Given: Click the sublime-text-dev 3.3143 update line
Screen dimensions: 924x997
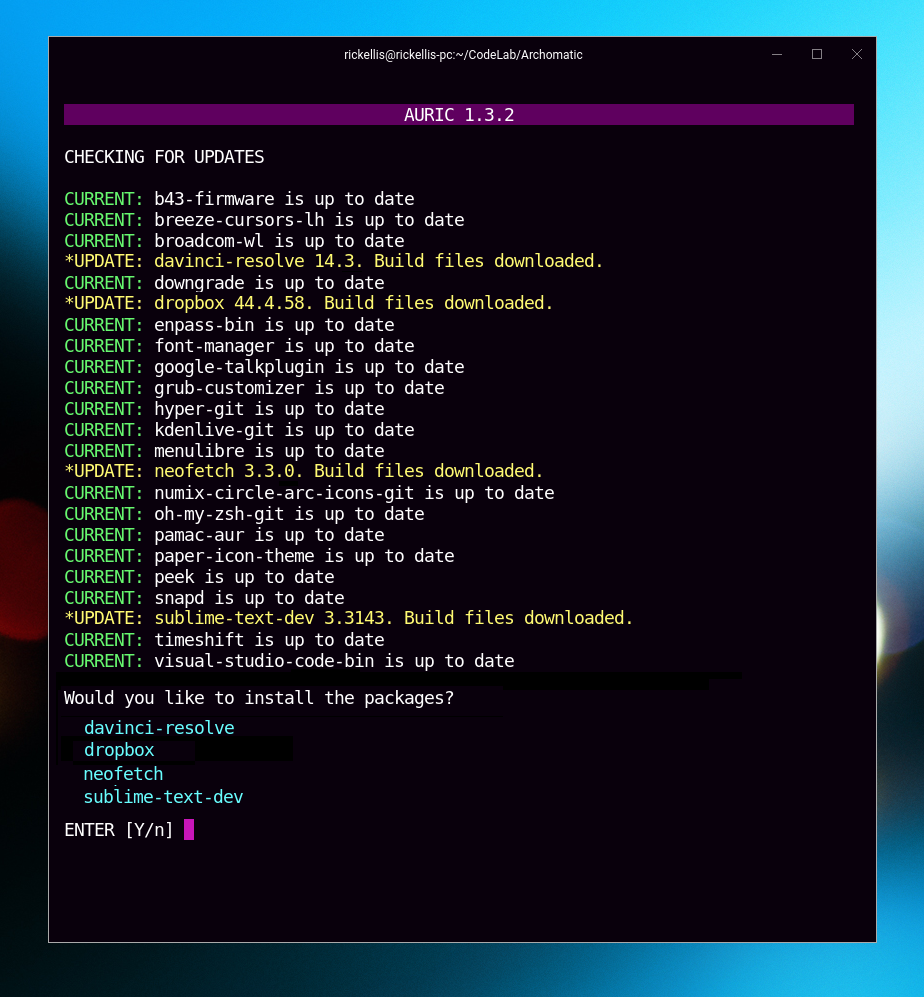Looking at the screenshot, I should (348, 618).
